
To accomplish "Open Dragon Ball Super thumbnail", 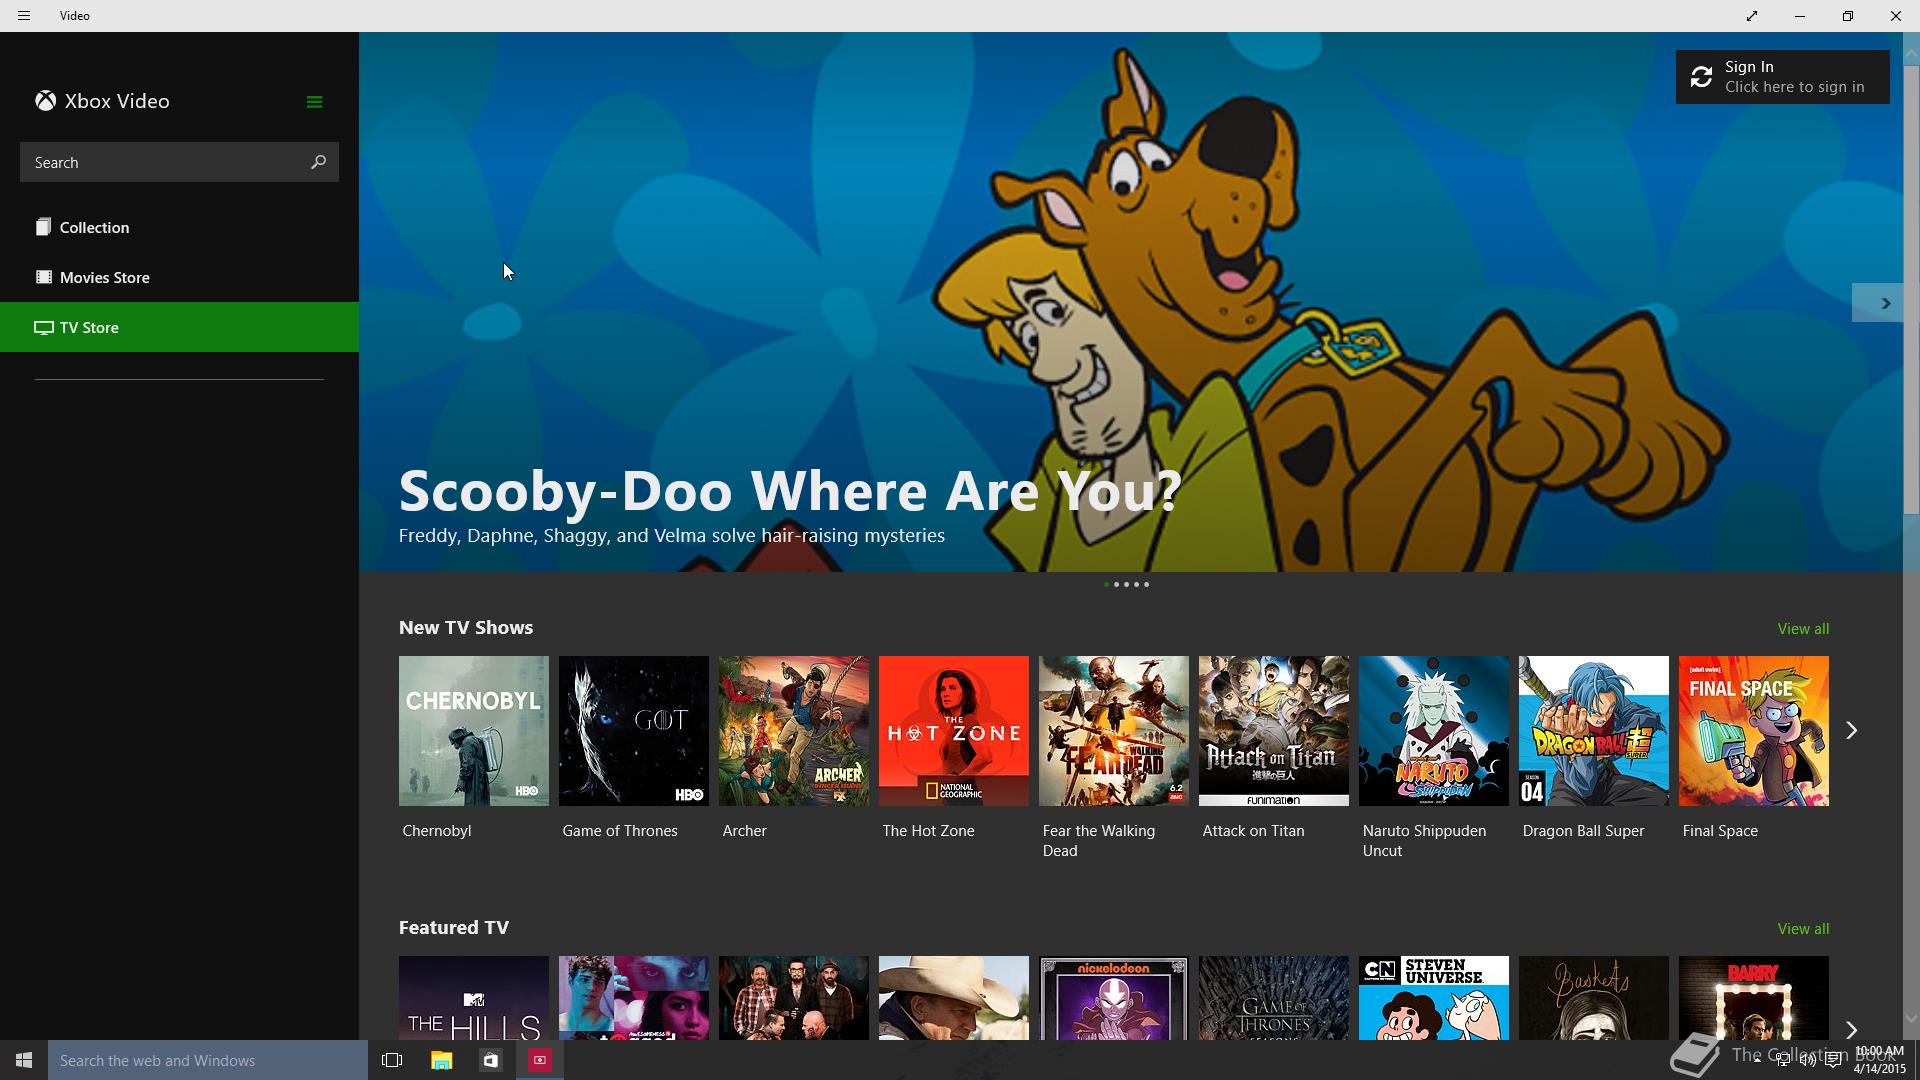I will 1594,731.
